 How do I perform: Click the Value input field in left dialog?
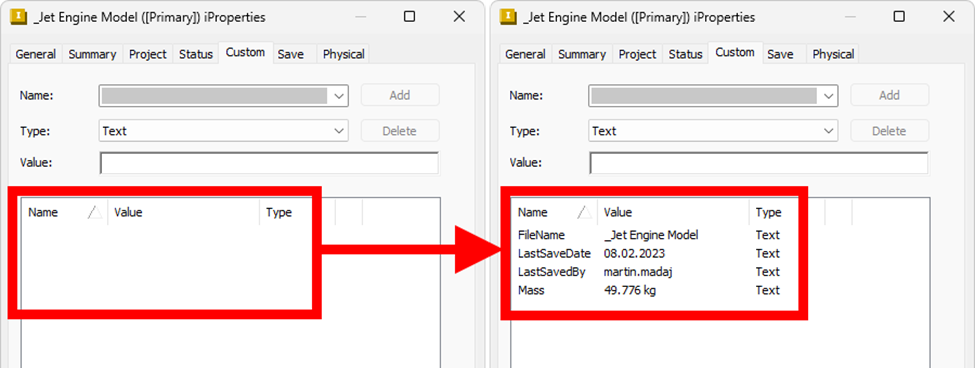(x=269, y=163)
